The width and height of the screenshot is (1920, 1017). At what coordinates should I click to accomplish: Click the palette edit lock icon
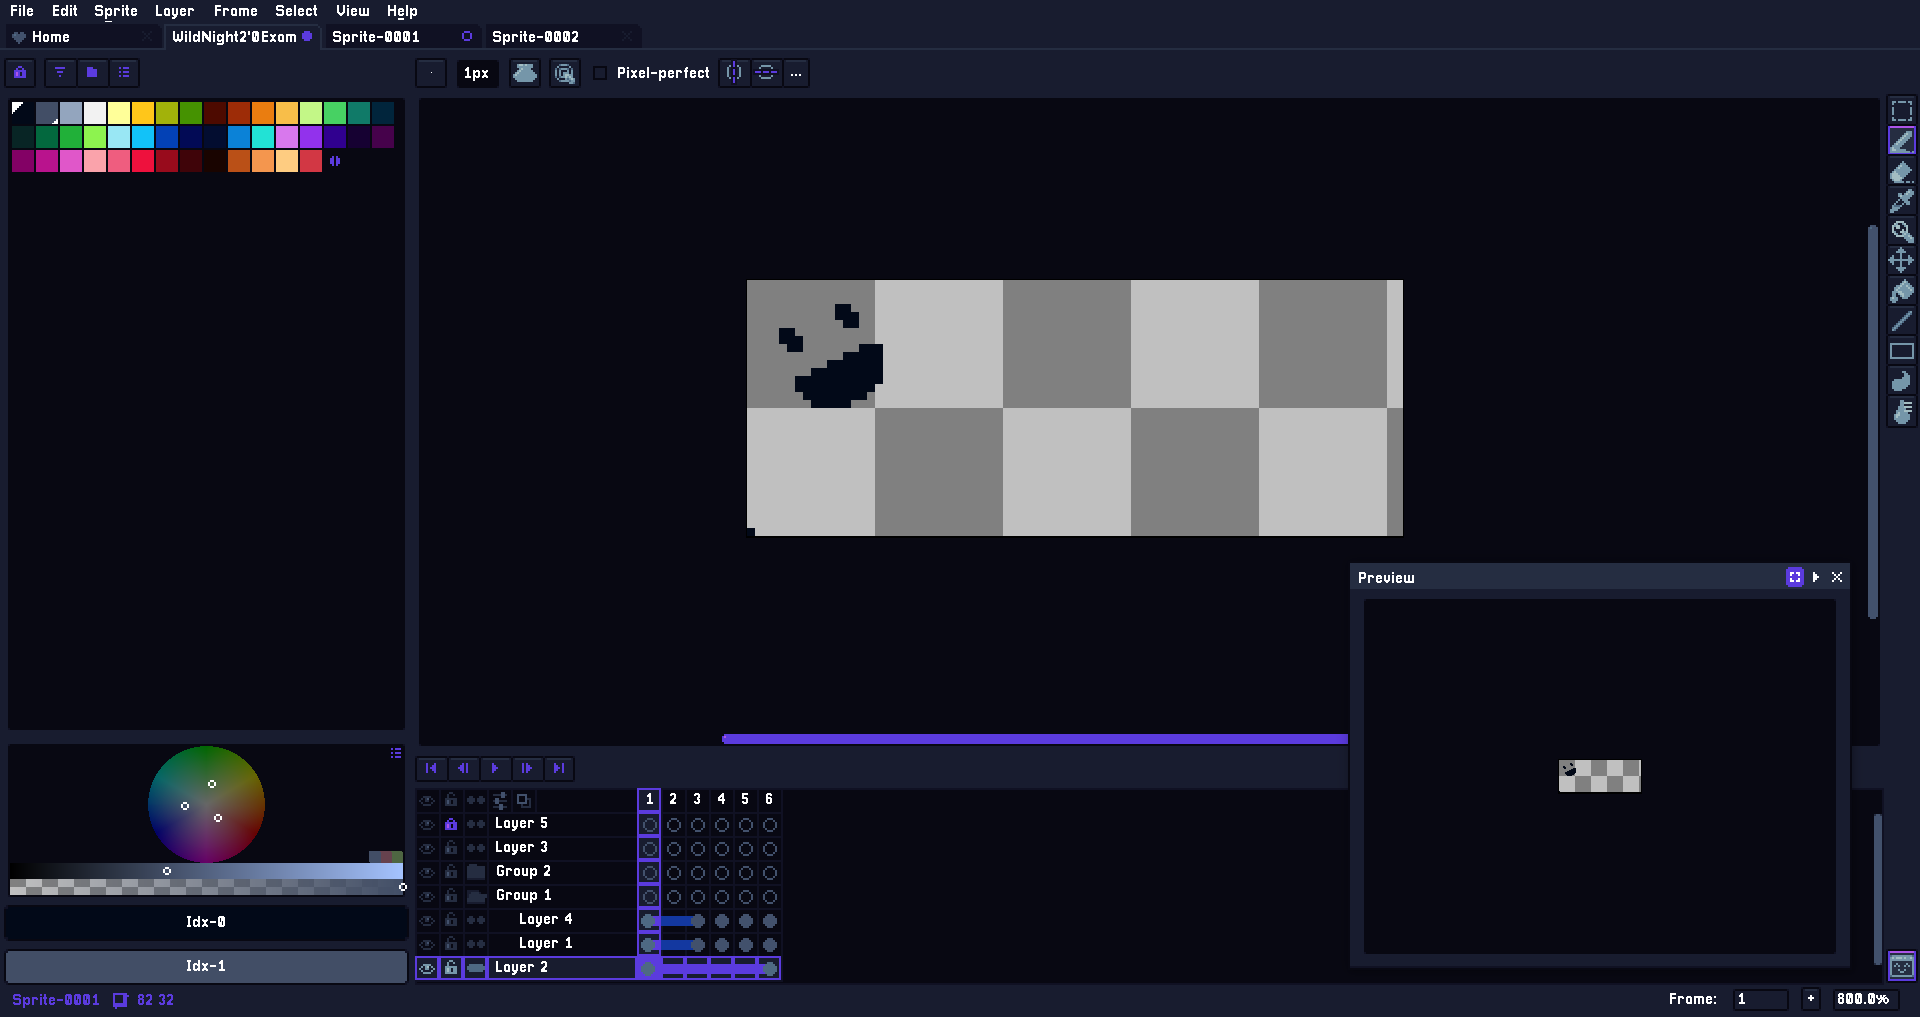(20, 72)
